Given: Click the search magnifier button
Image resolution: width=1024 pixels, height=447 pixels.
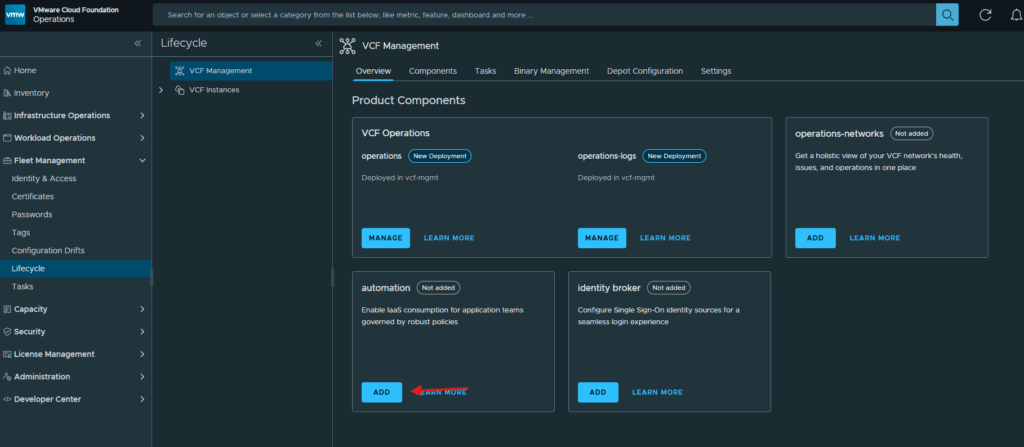Looking at the screenshot, I should [x=947, y=14].
